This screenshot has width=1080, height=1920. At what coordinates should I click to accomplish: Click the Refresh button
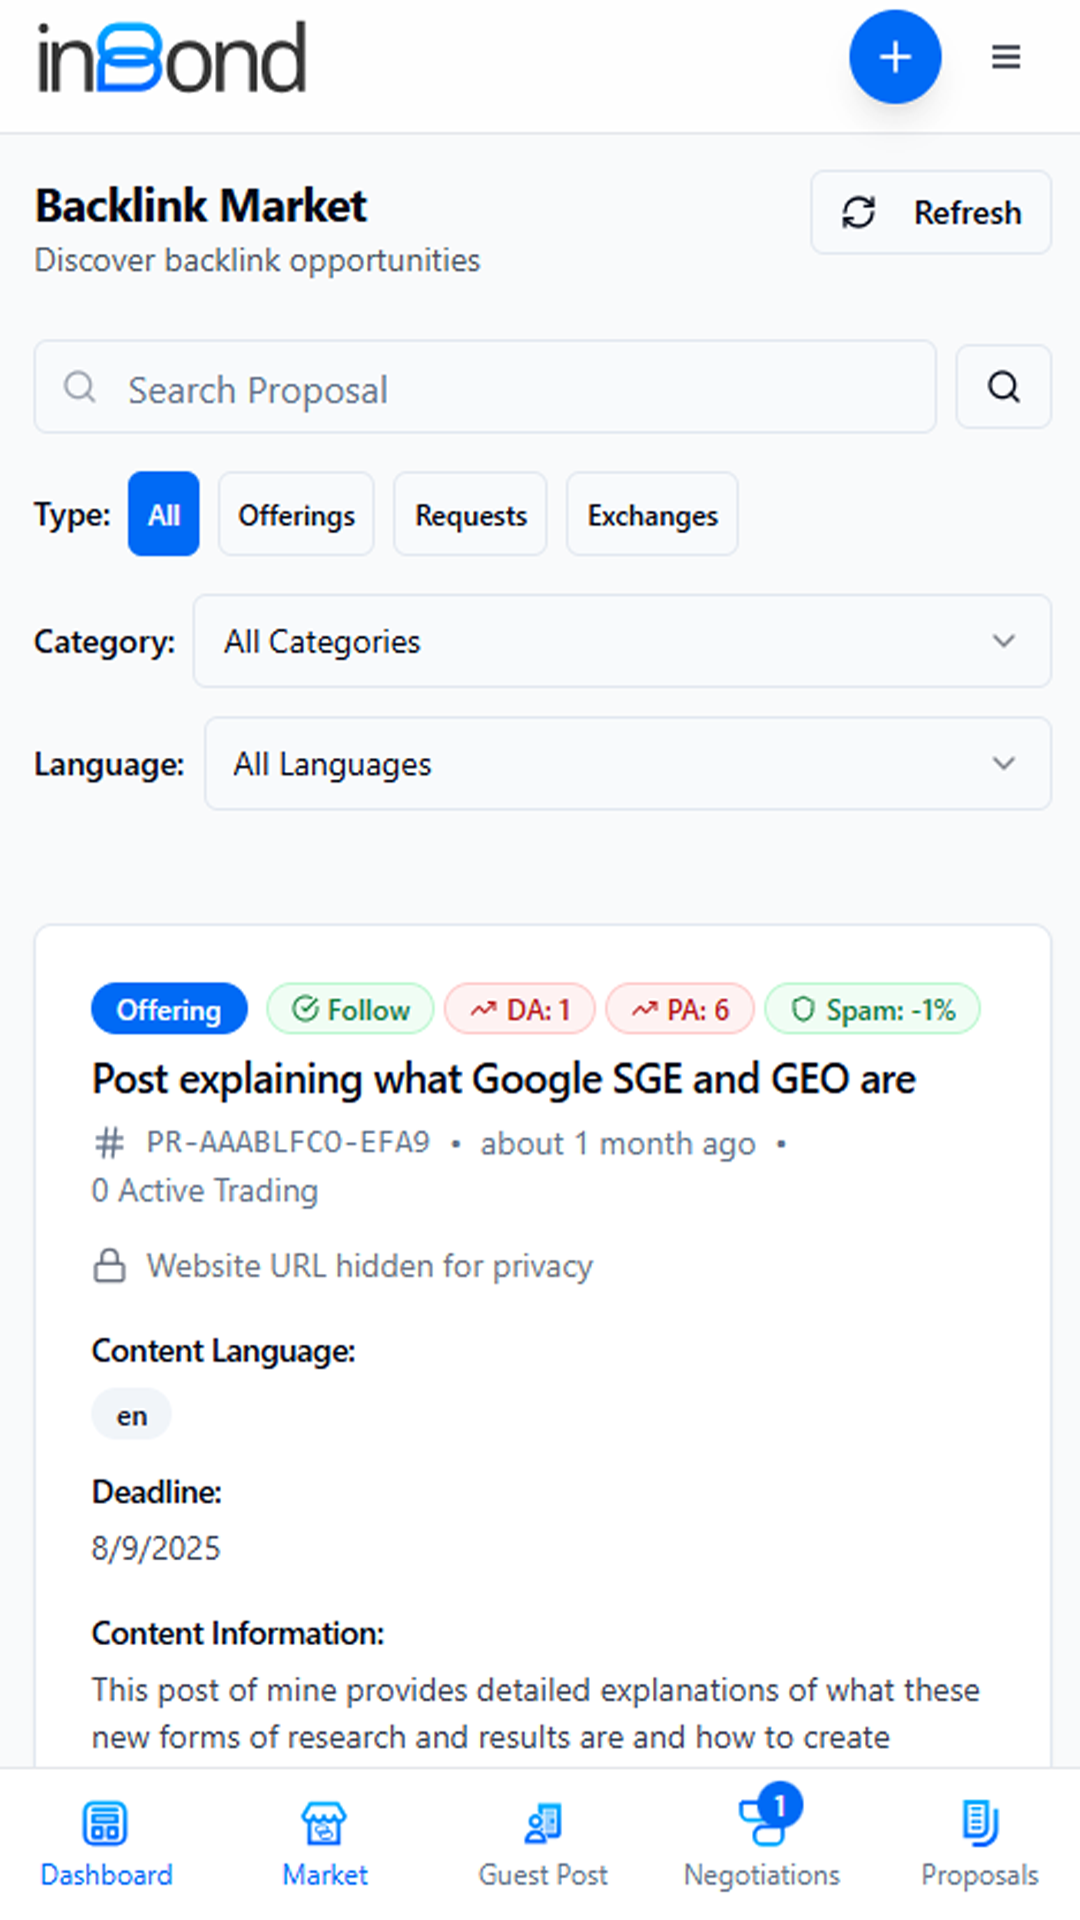(931, 212)
